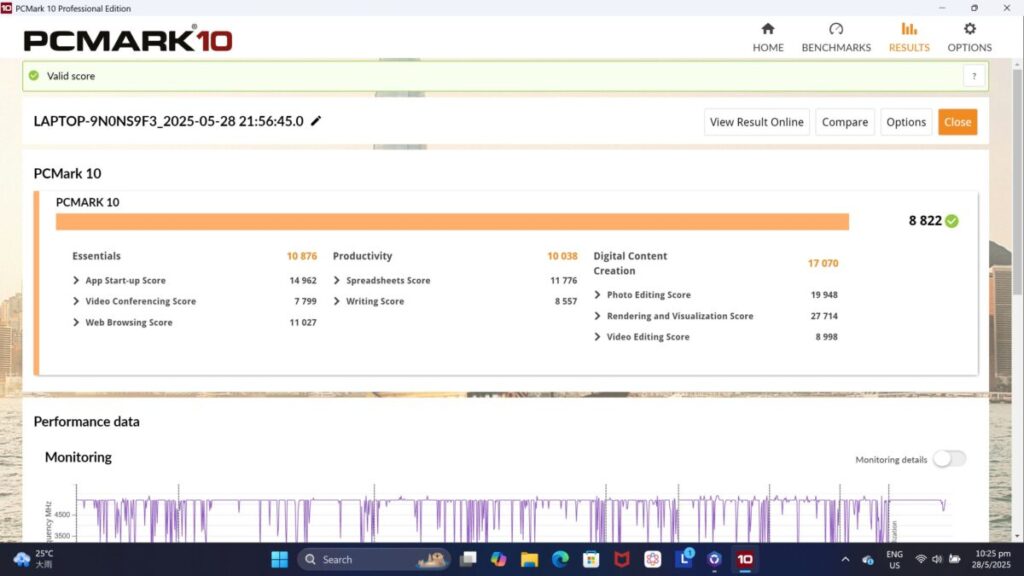1024x576 pixels.
Task: Click the result name LAPTOP-9N0NS9F3 title
Action: click(168, 121)
